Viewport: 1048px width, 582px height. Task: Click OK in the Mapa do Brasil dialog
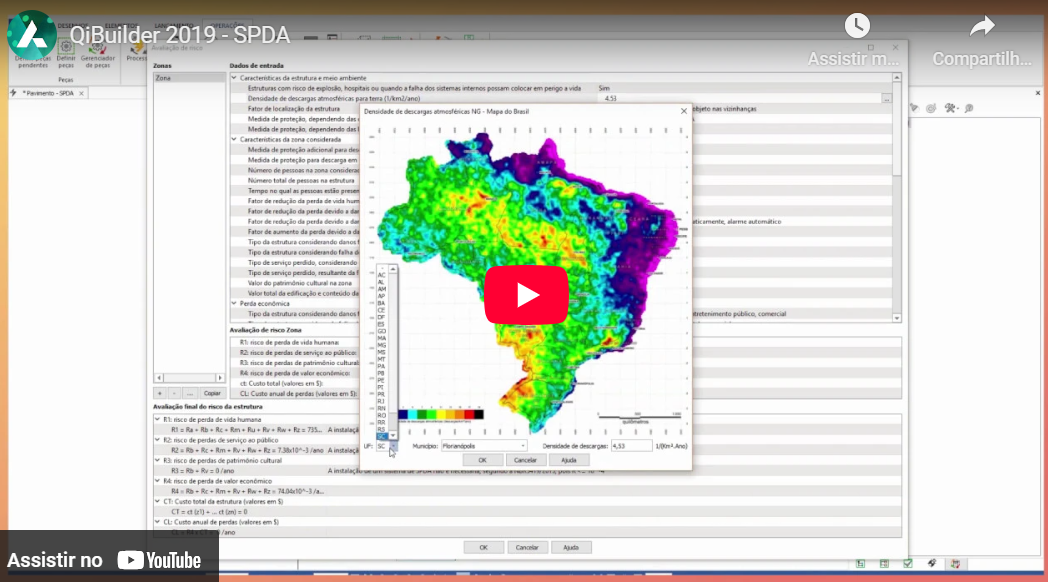point(482,460)
